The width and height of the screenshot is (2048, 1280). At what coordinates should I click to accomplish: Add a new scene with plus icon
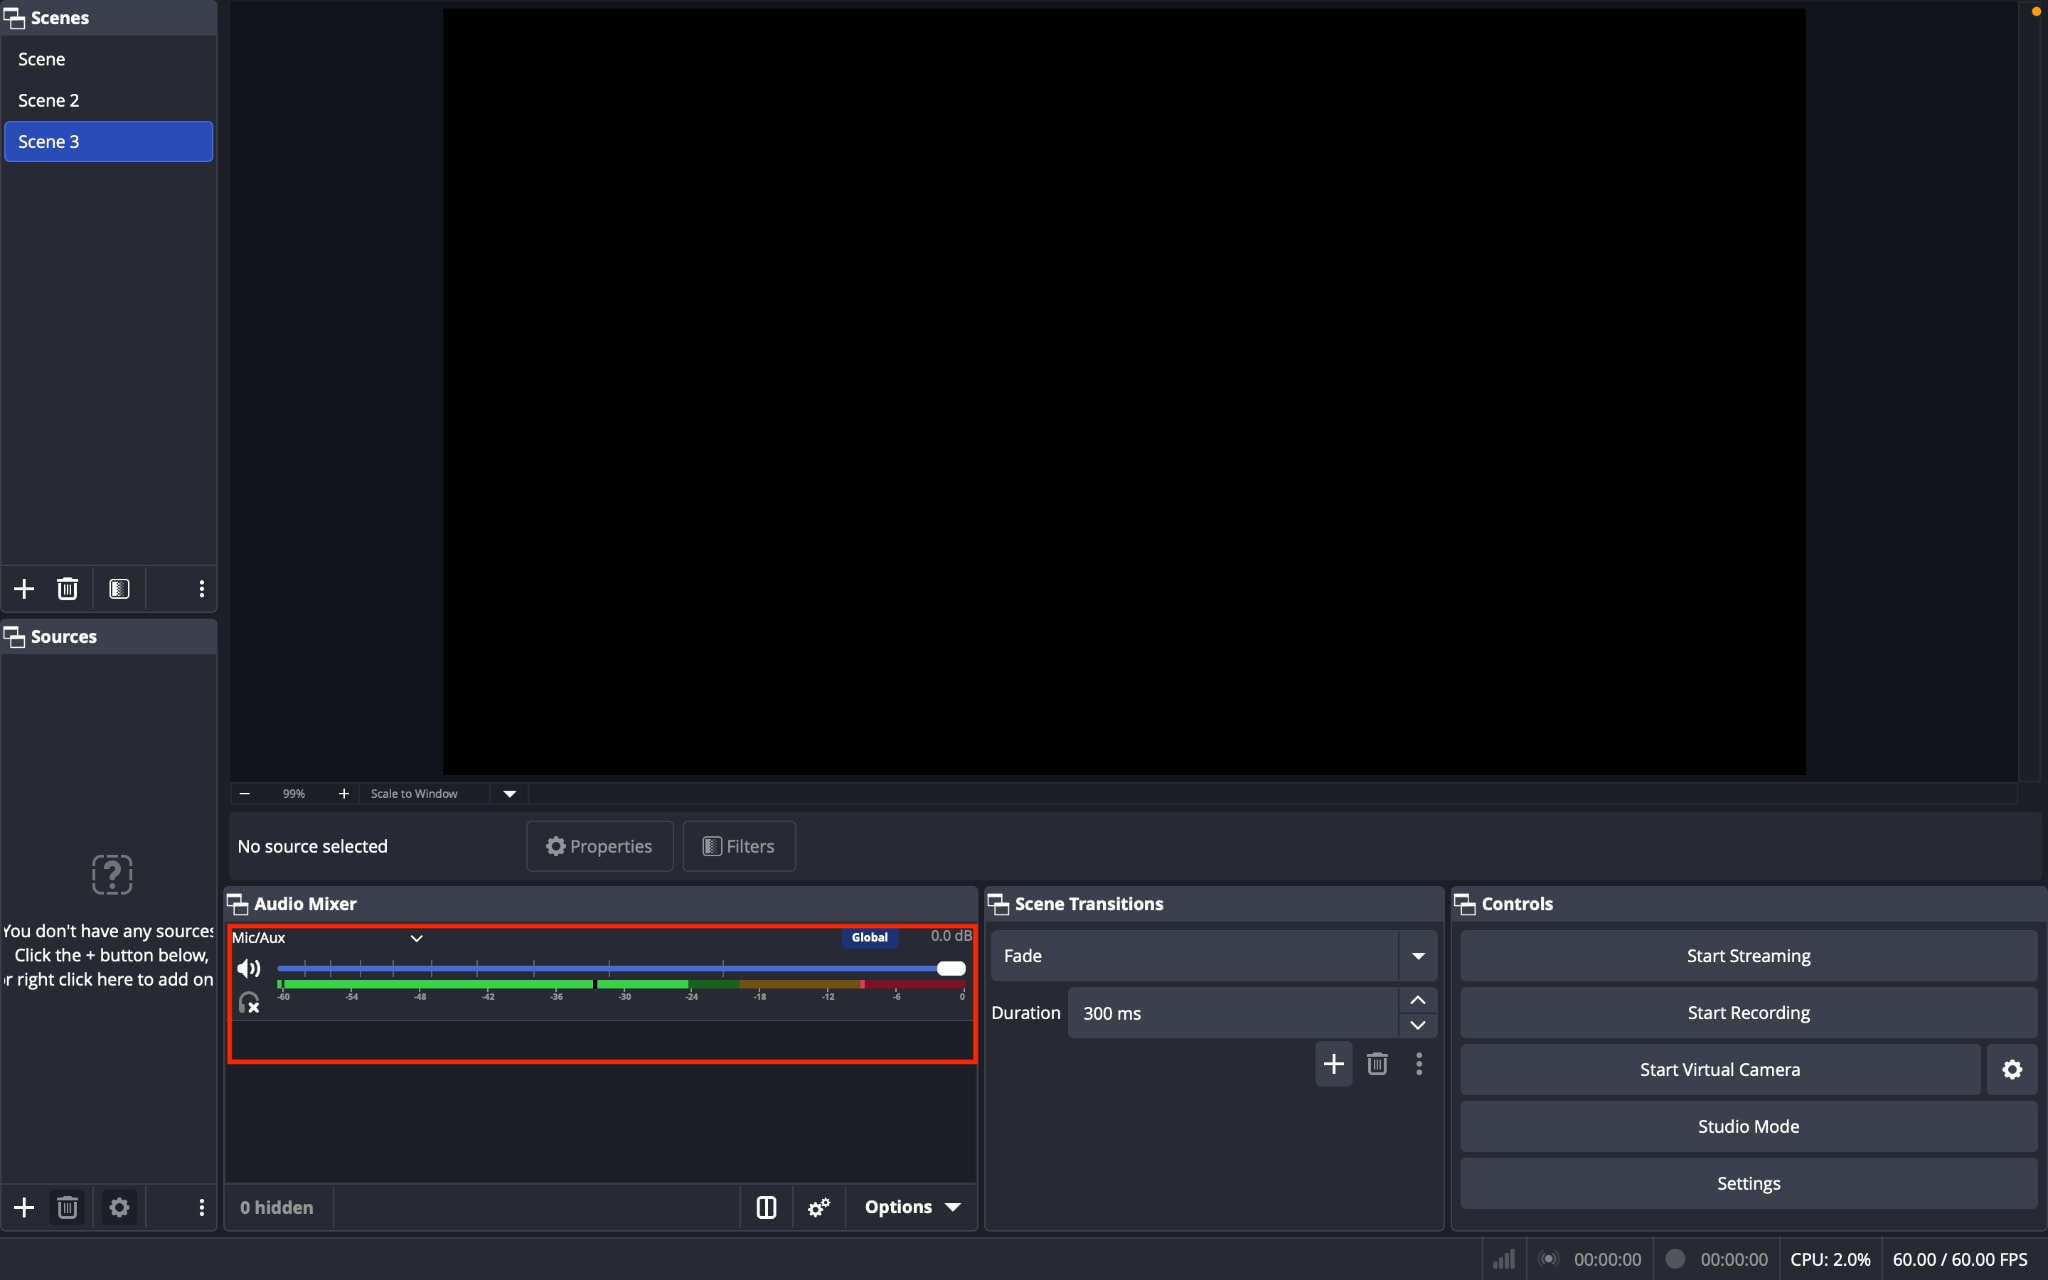24,589
